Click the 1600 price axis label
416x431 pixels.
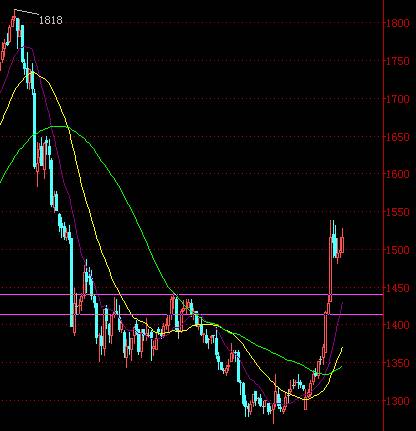(x=398, y=174)
